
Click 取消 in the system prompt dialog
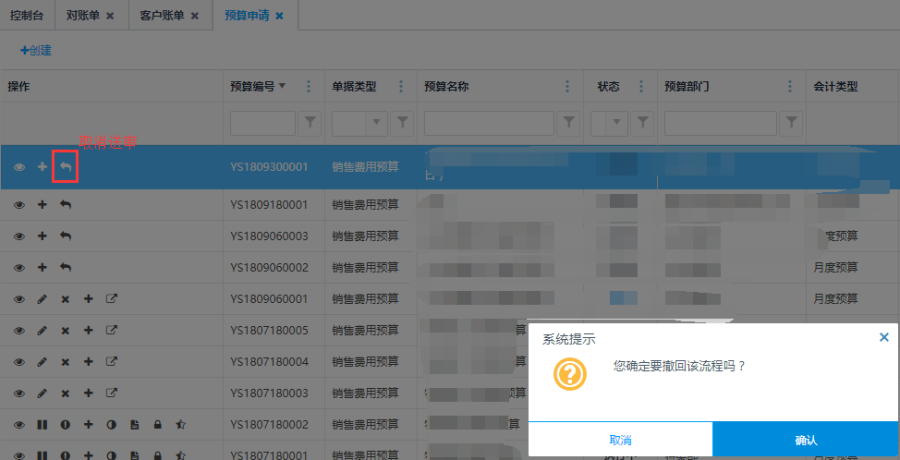pos(620,440)
